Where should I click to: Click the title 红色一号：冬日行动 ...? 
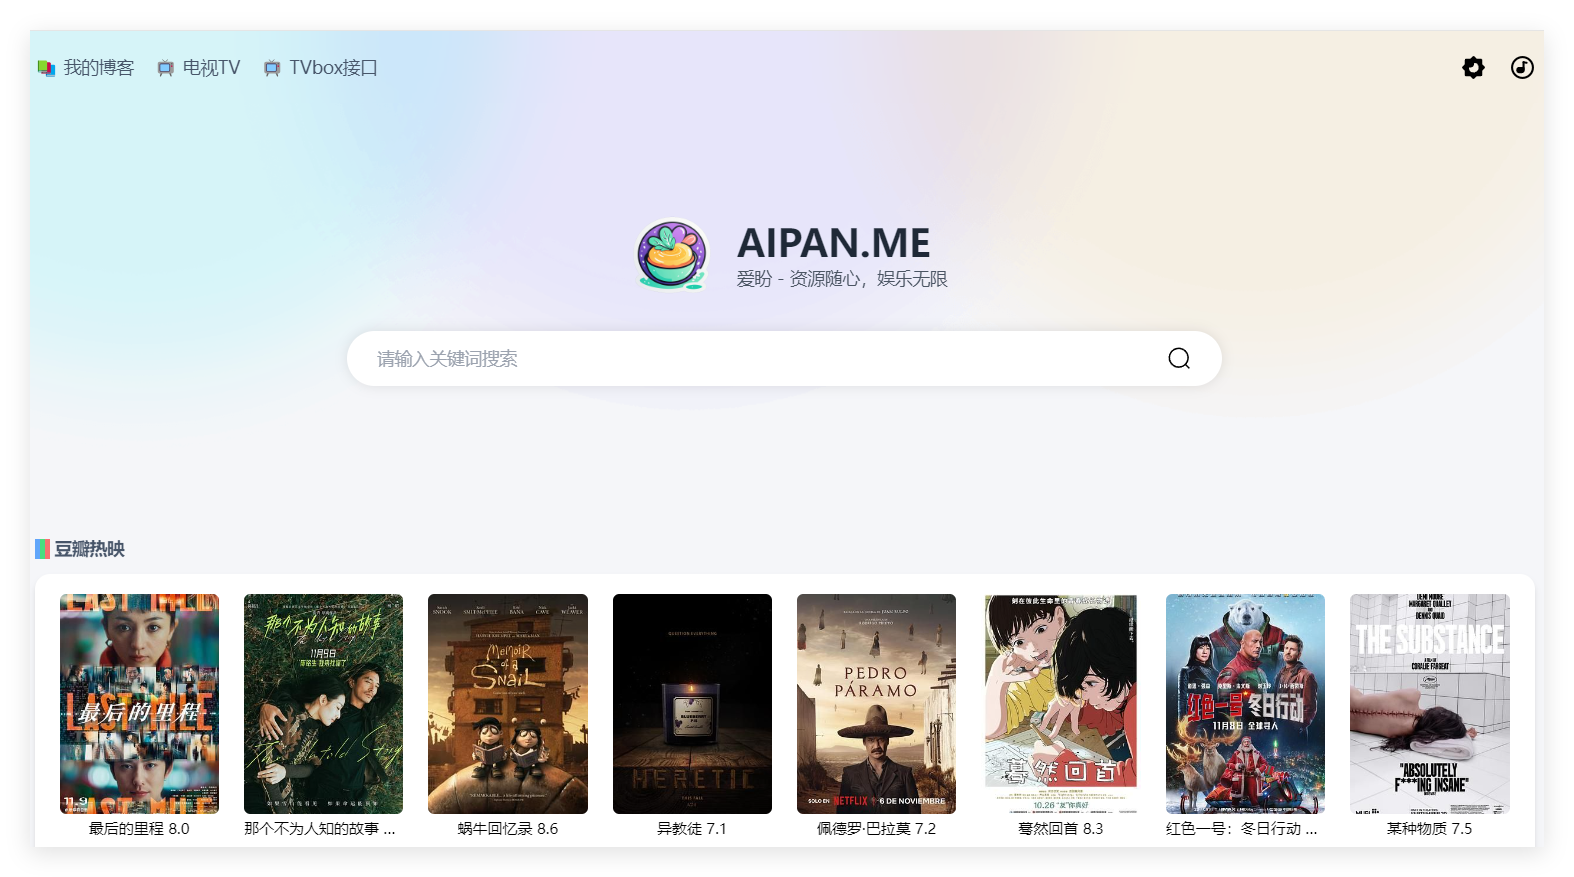1242,829
